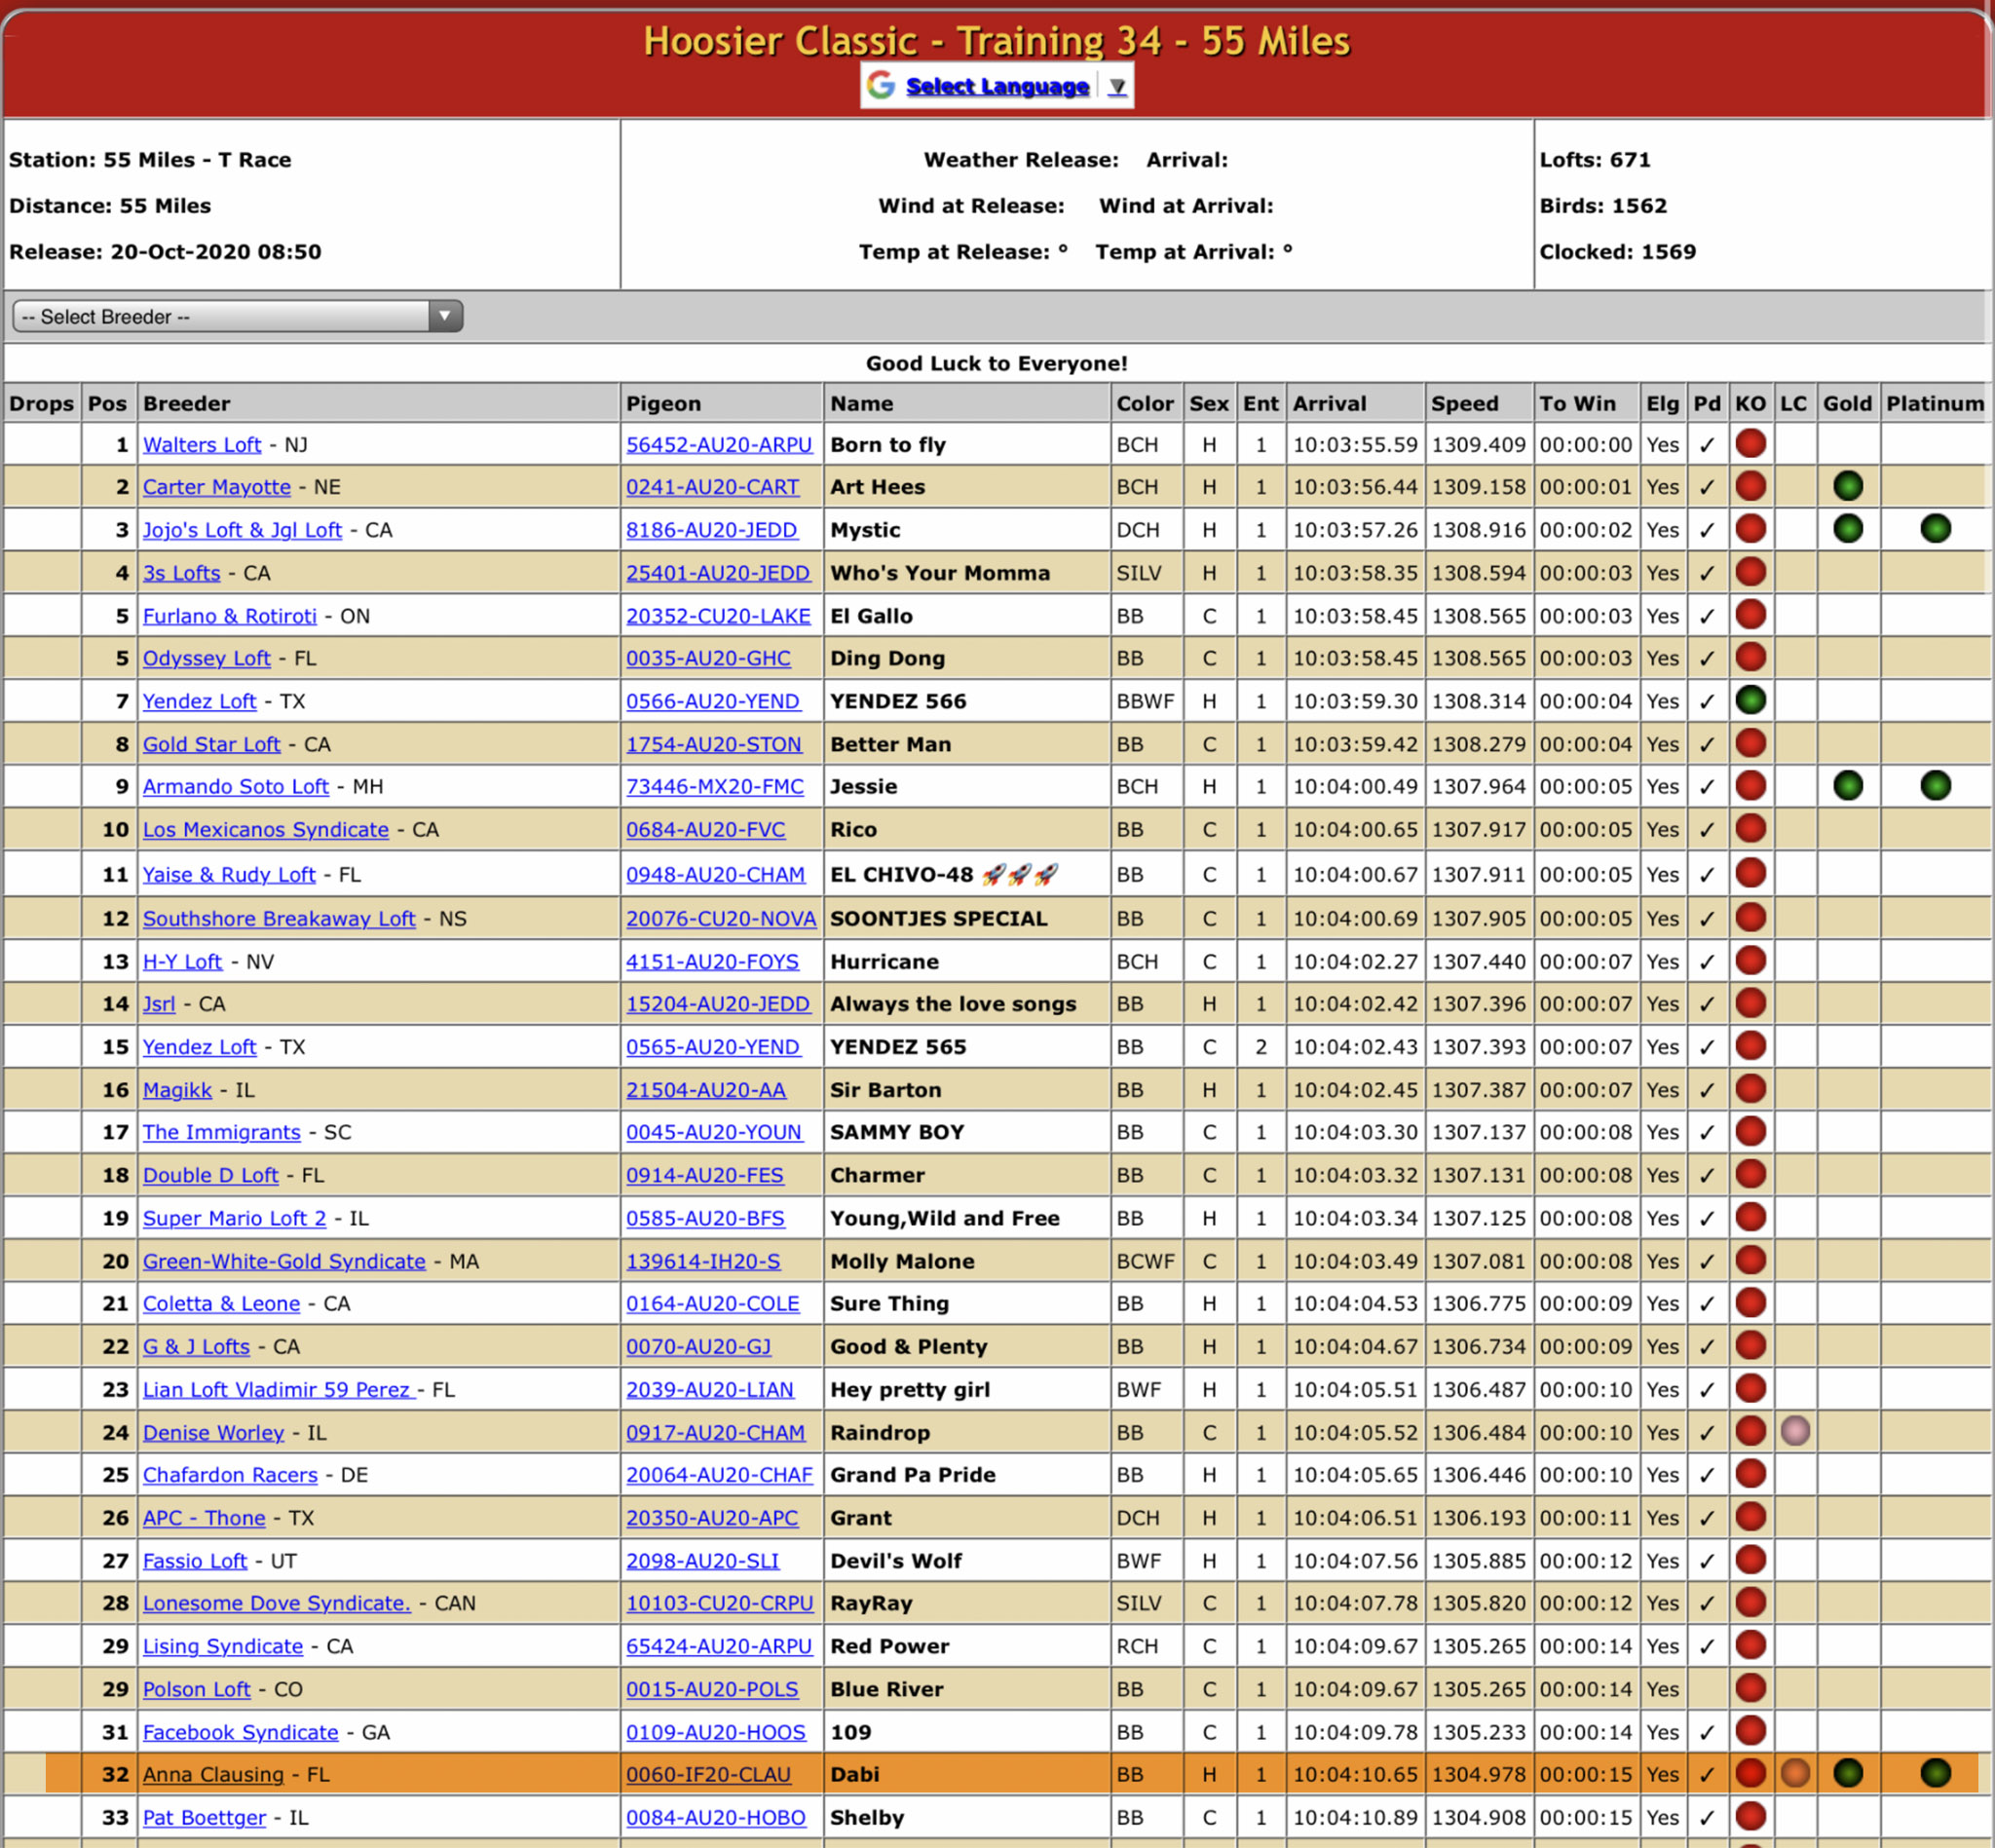
Task: Click the Pd checkmark for Art Hees
Action: [x=1707, y=487]
